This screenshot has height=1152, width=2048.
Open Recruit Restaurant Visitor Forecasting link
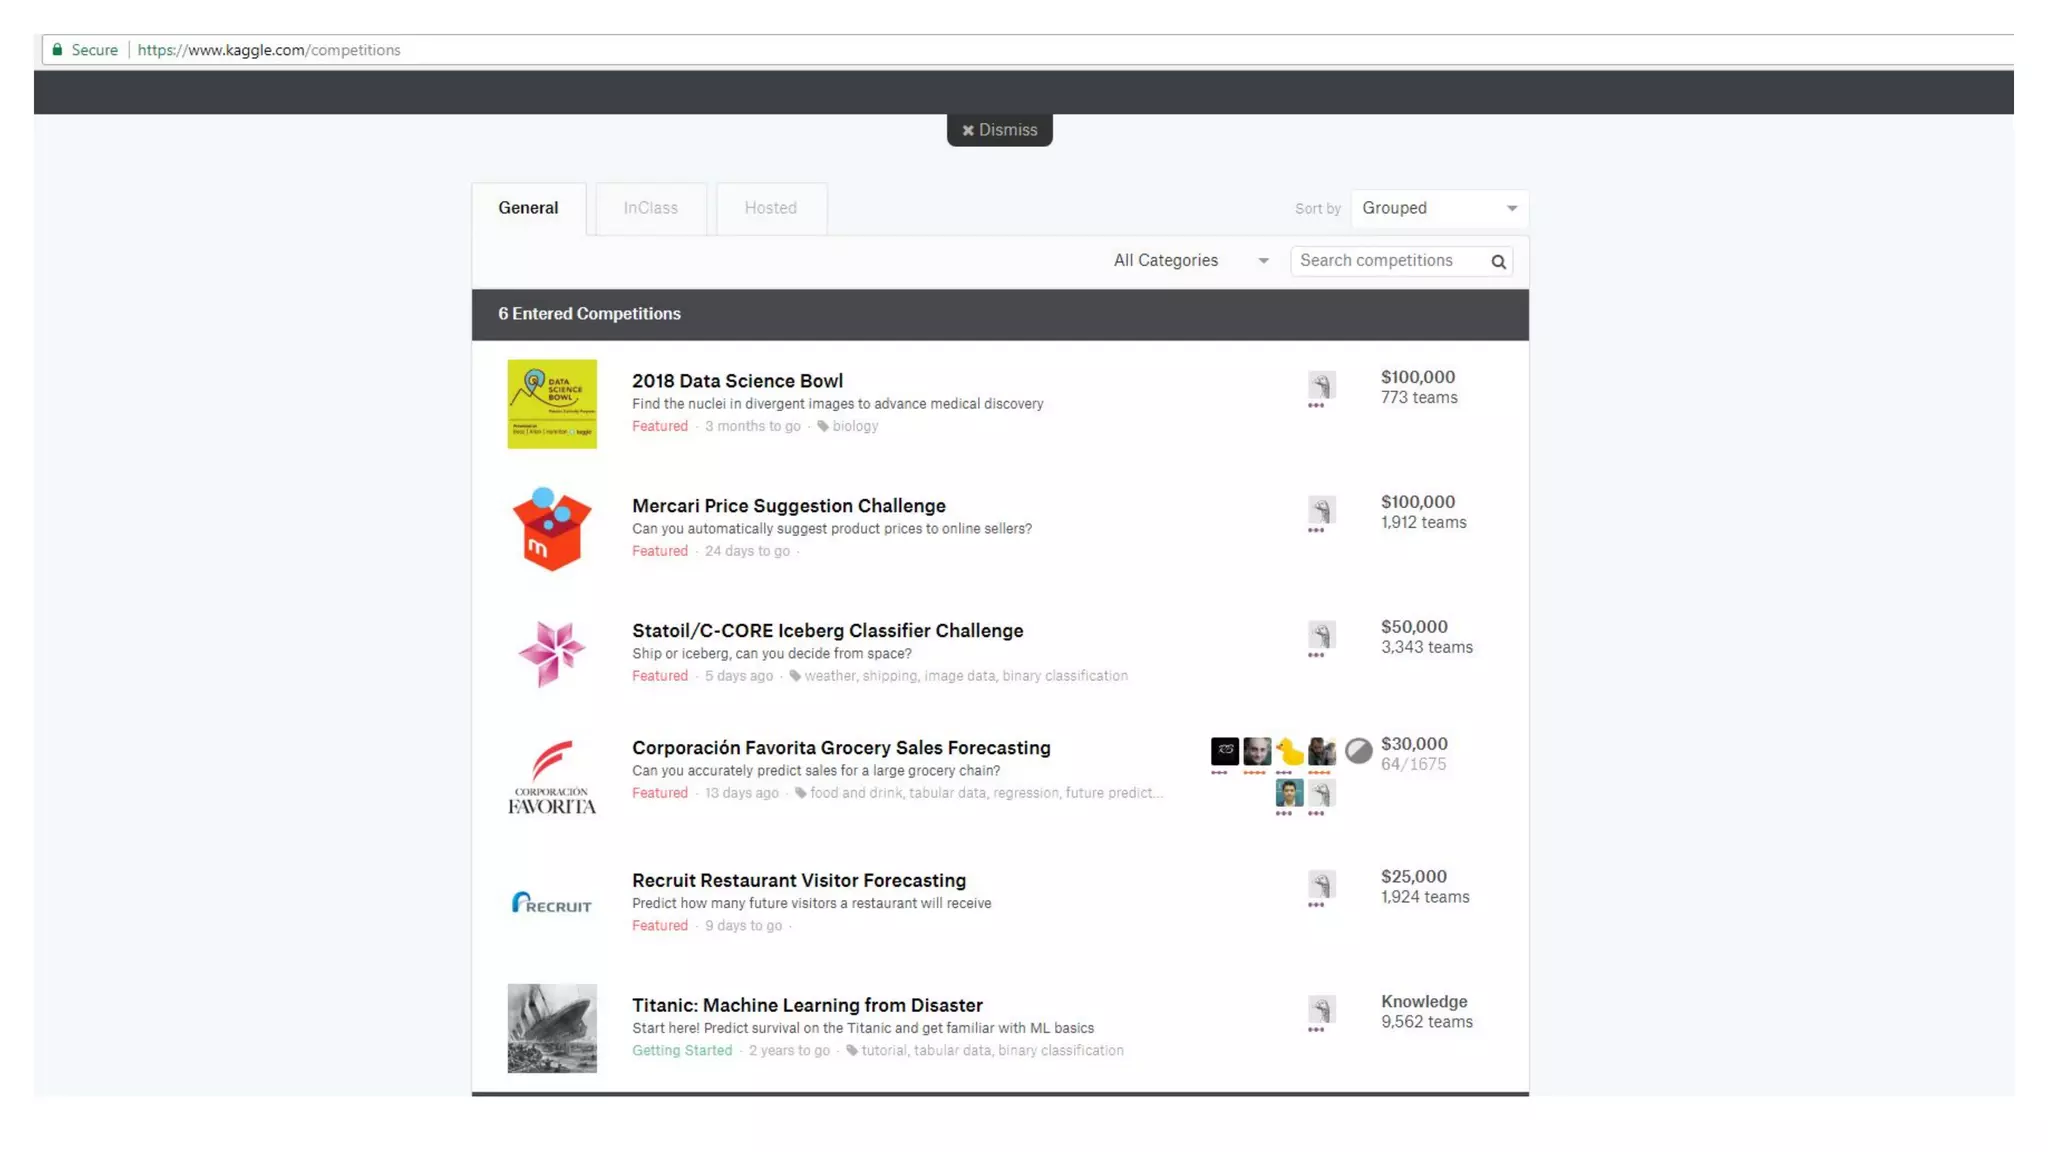click(798, 880)
